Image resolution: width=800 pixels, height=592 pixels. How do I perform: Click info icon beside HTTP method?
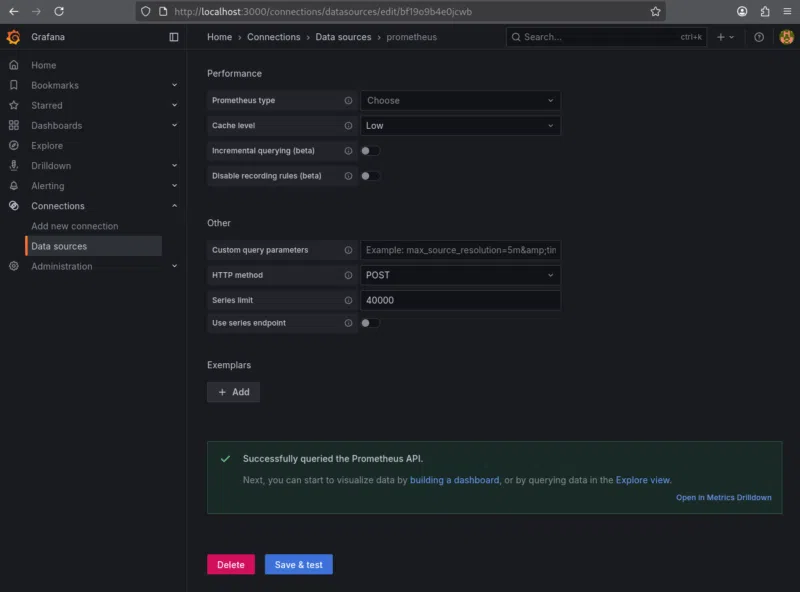coord(349,275)
